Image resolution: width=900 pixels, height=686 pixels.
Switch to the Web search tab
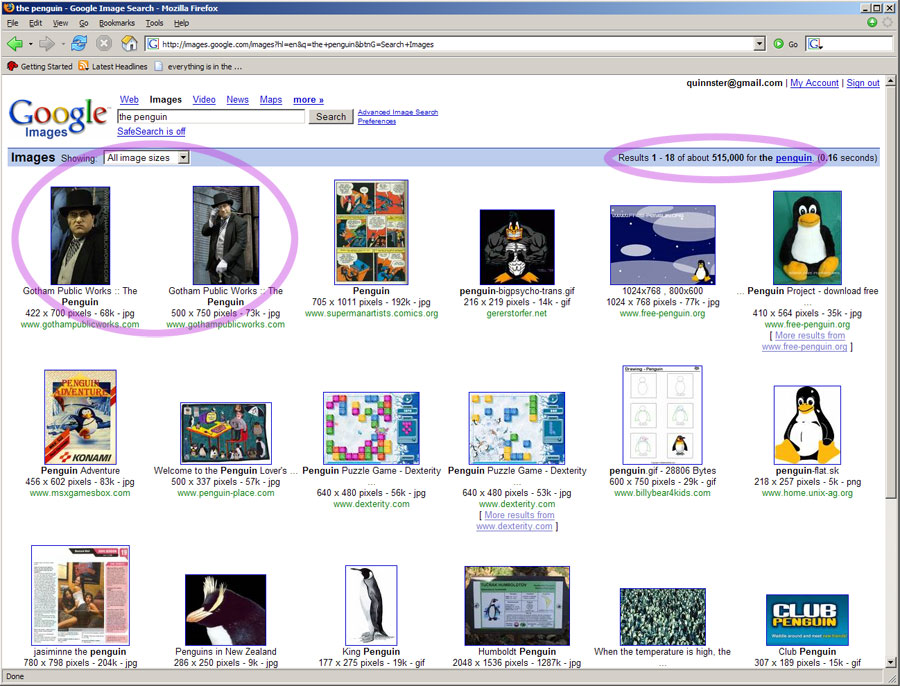pyautogui.click(x=129, y=99)
